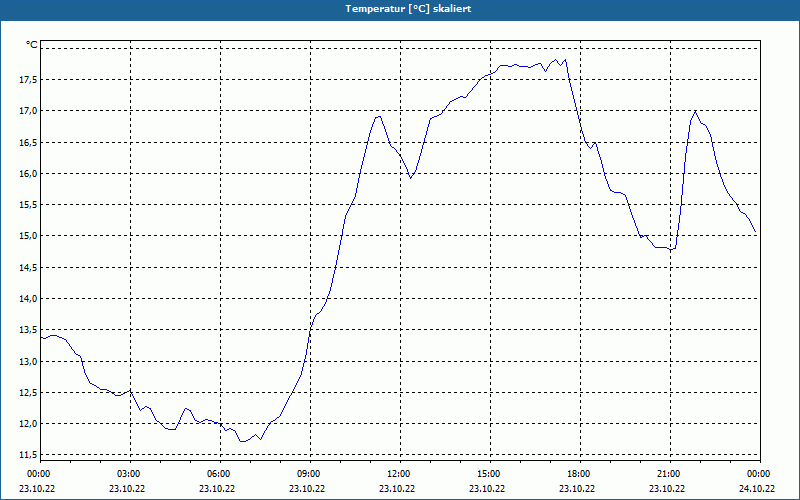The image size is (800, 500).
Task: Click the 18:00 time label
Action: [x=577, y=474]
